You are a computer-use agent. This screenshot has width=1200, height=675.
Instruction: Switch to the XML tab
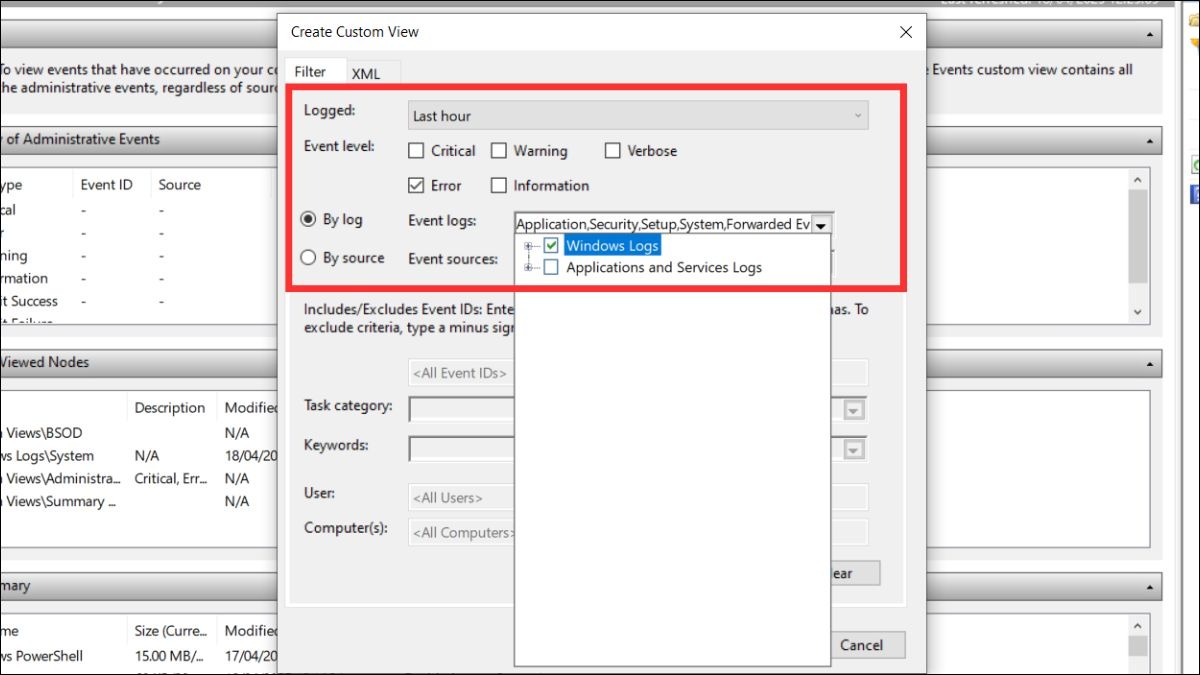[366, 74]
